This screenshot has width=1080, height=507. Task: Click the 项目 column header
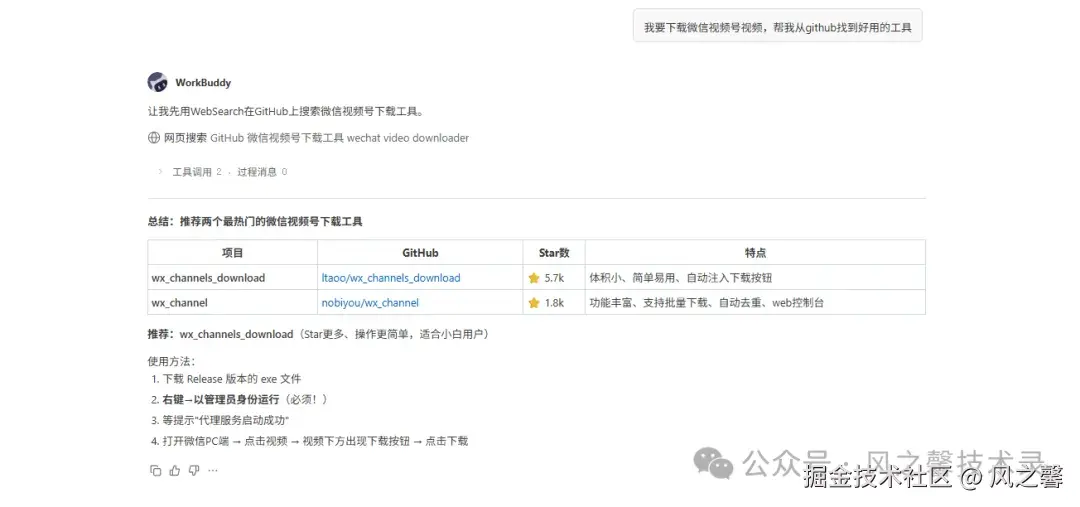(233, 253)
